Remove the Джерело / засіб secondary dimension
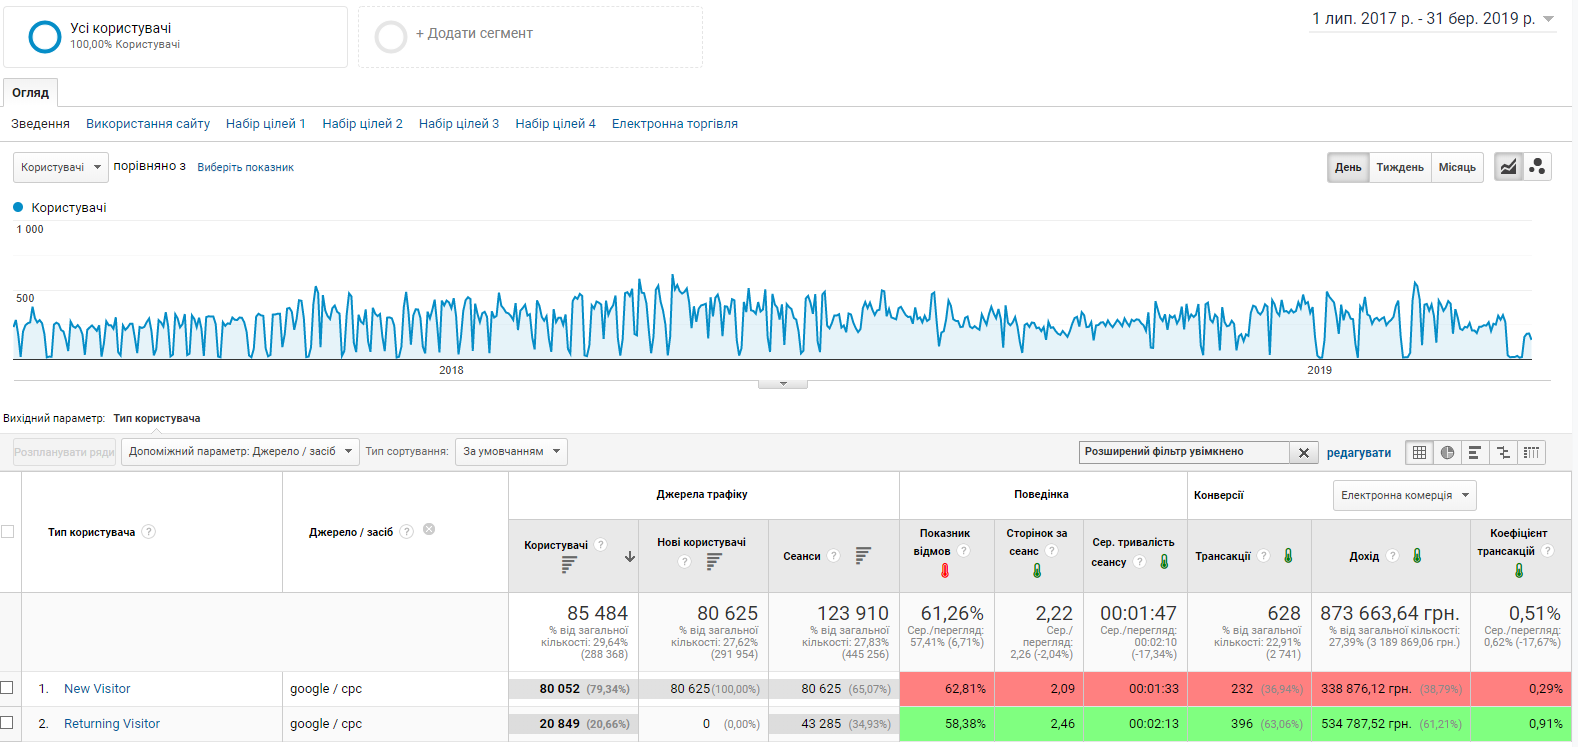 coord(429,530)
